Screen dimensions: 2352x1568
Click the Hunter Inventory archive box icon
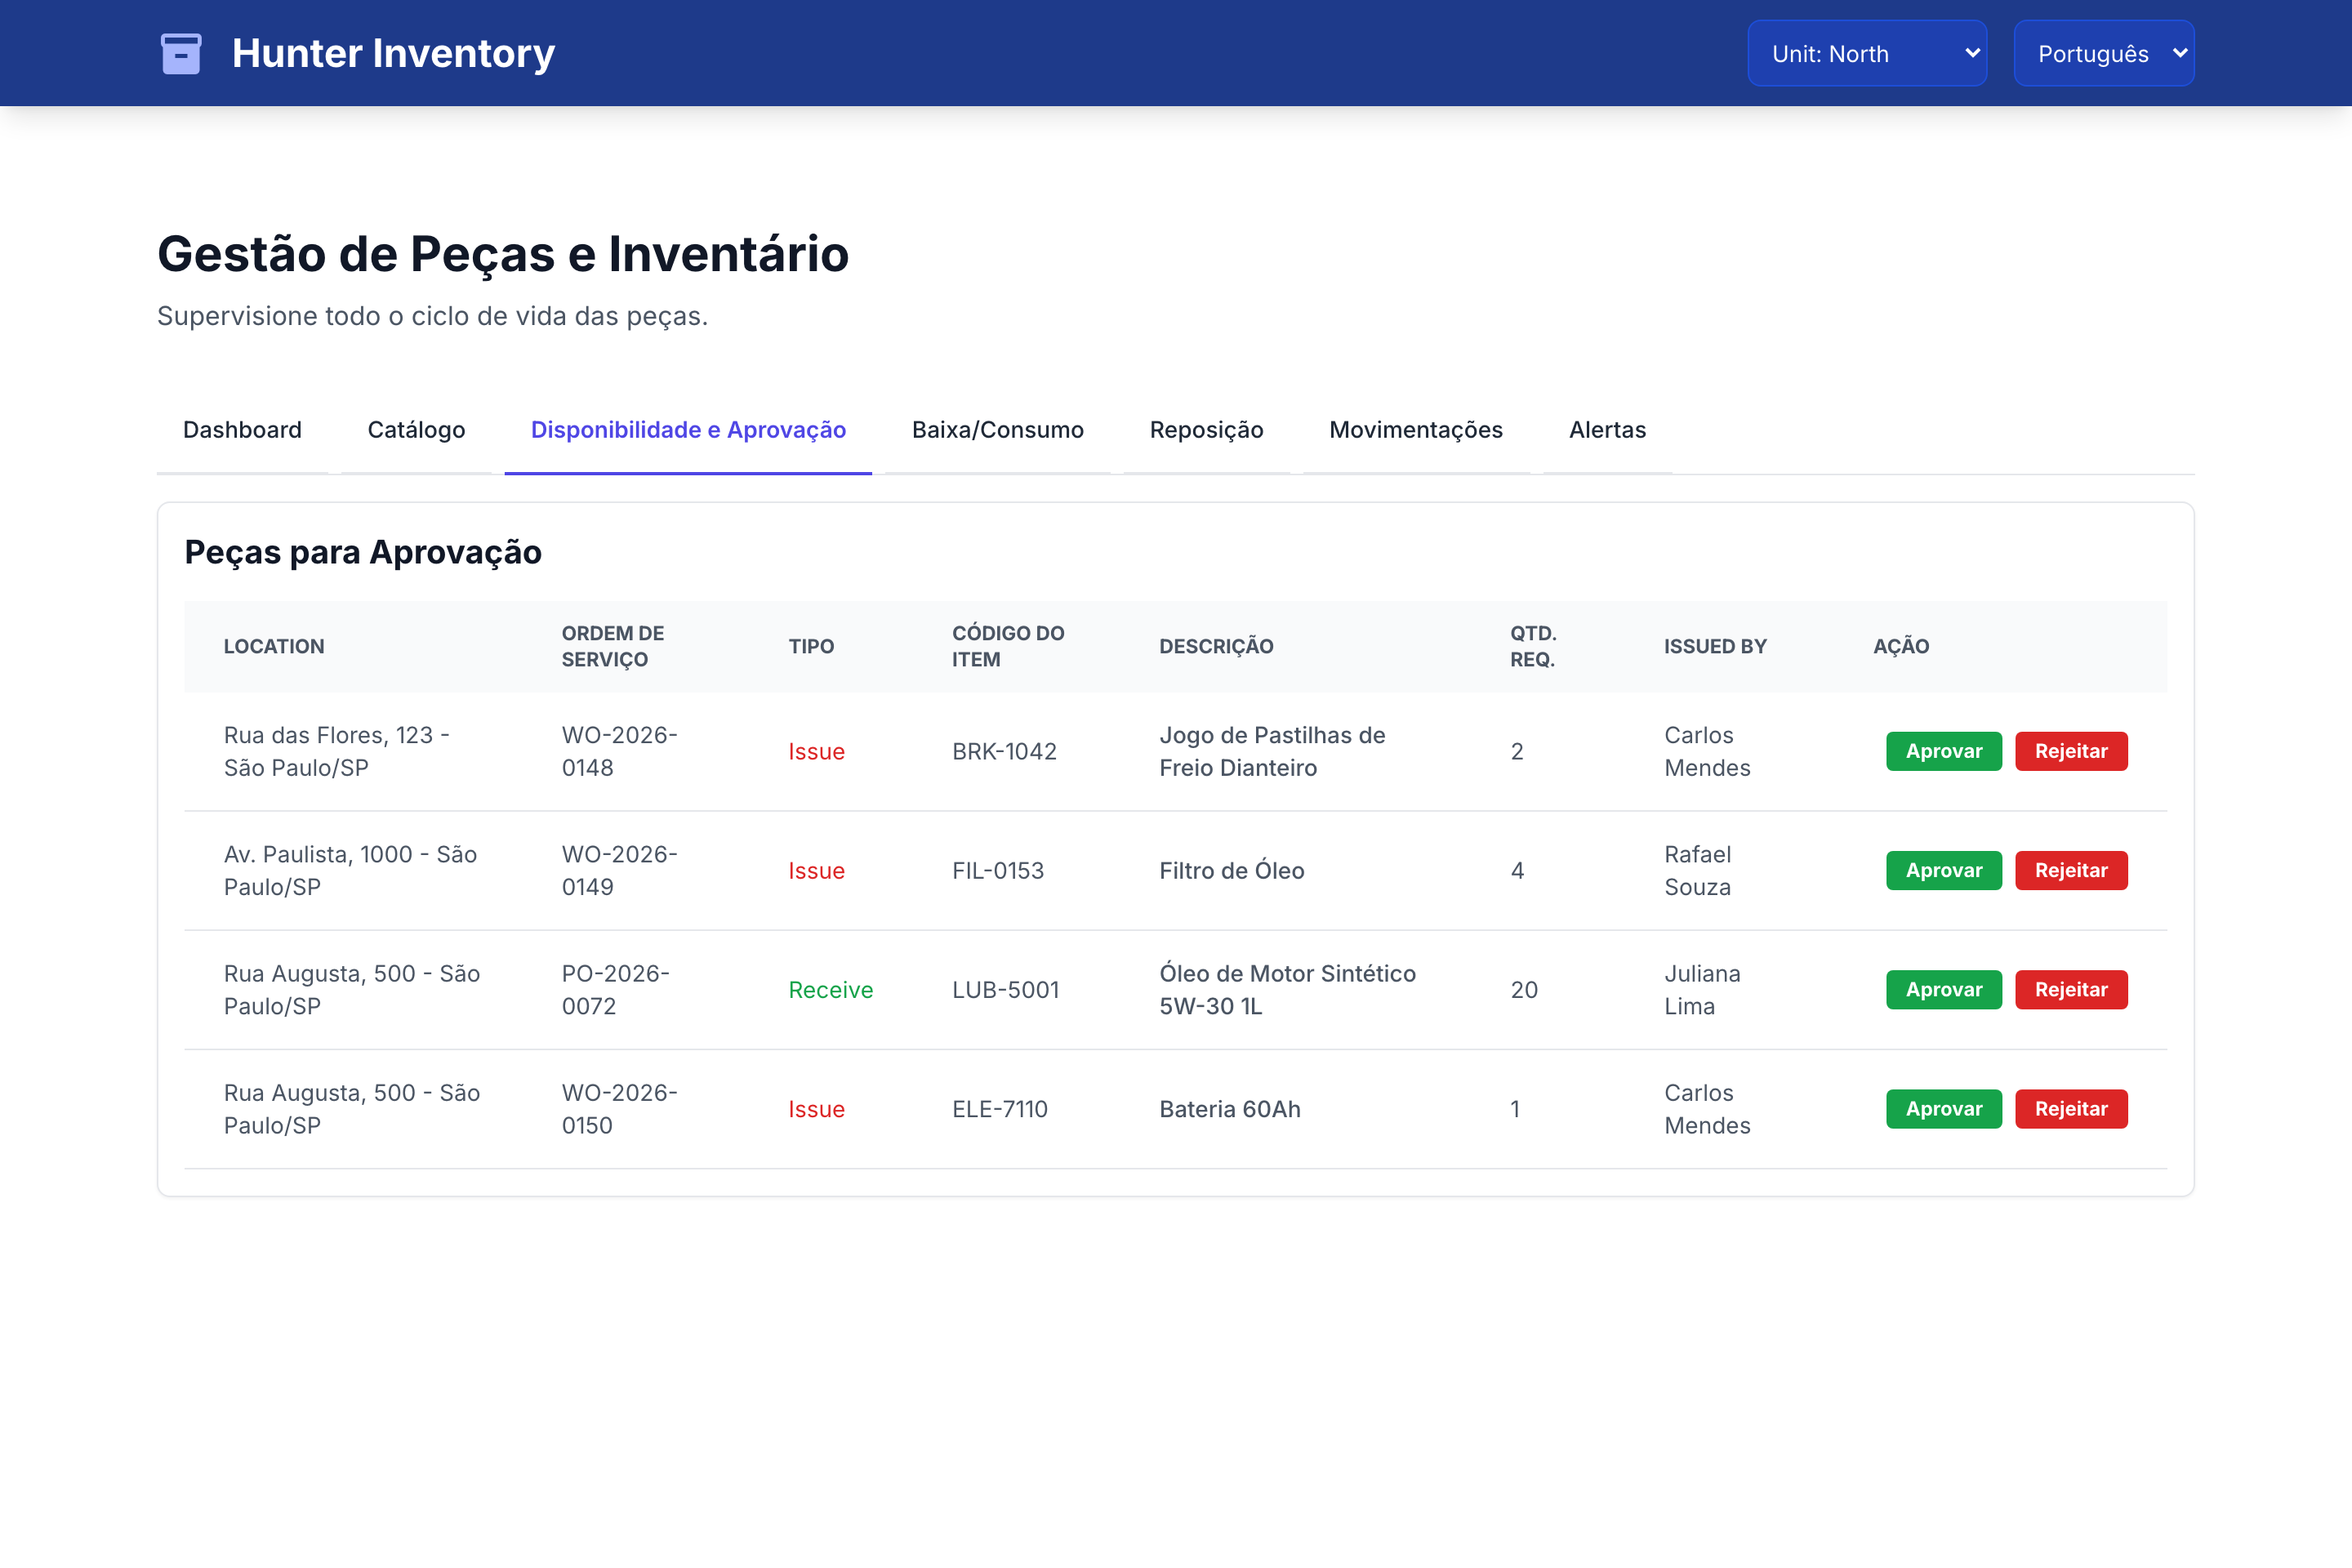click(181, 53)
